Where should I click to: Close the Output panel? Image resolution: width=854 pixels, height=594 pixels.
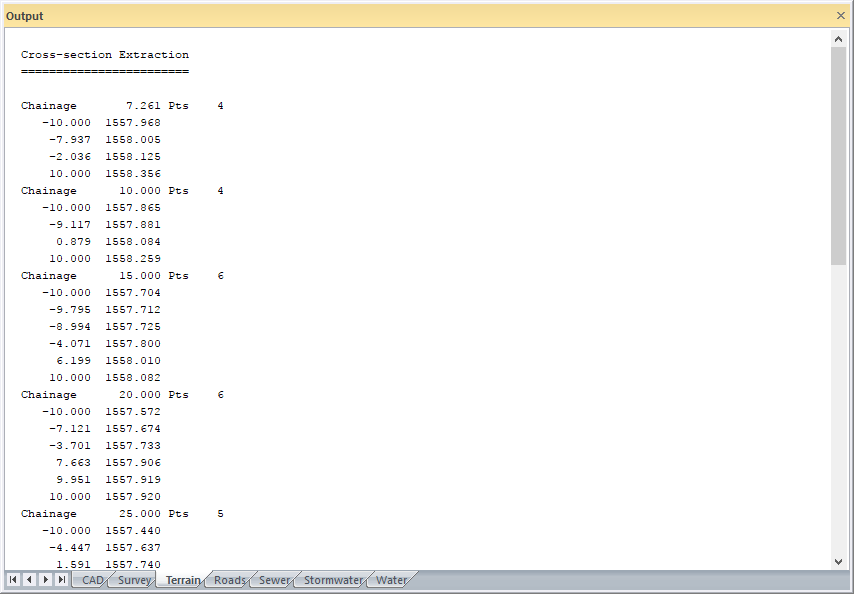click(x=840, y=16)
